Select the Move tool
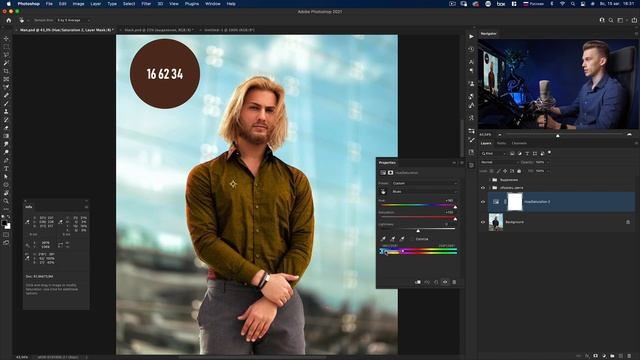The height and width of the screenshot is (360, 640). [x=6, y=38]
